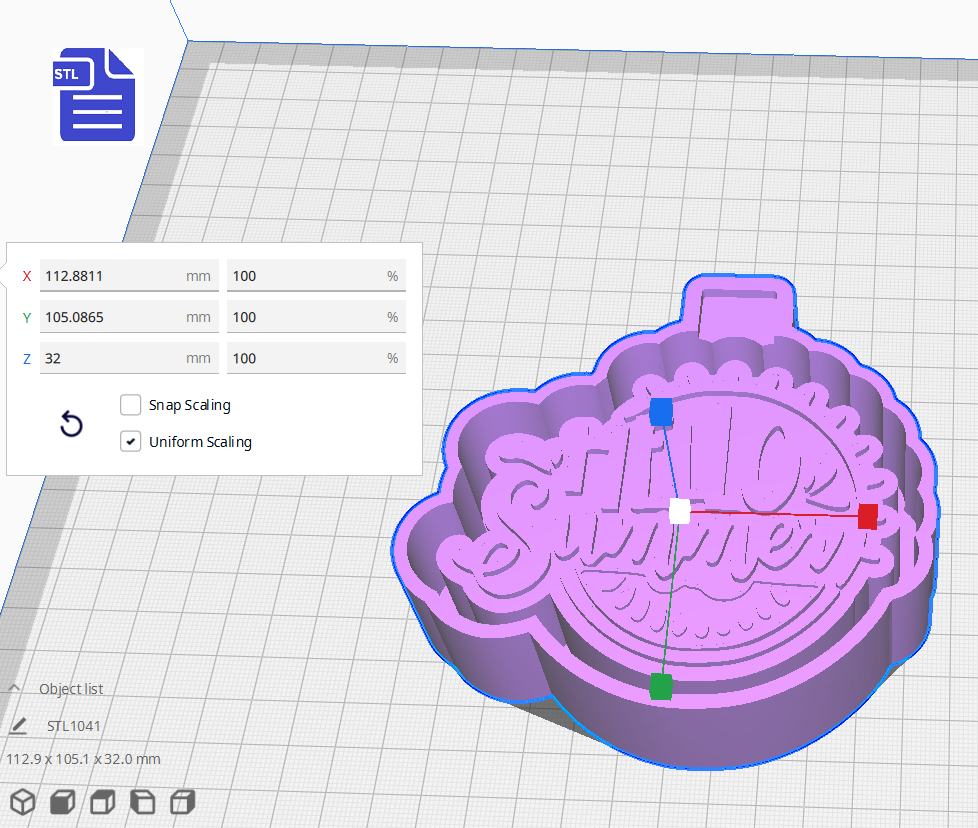Click the blue Z scale handle
Image resolution: width=978 pixels, height=828 pixels.
tap(660, 409)
